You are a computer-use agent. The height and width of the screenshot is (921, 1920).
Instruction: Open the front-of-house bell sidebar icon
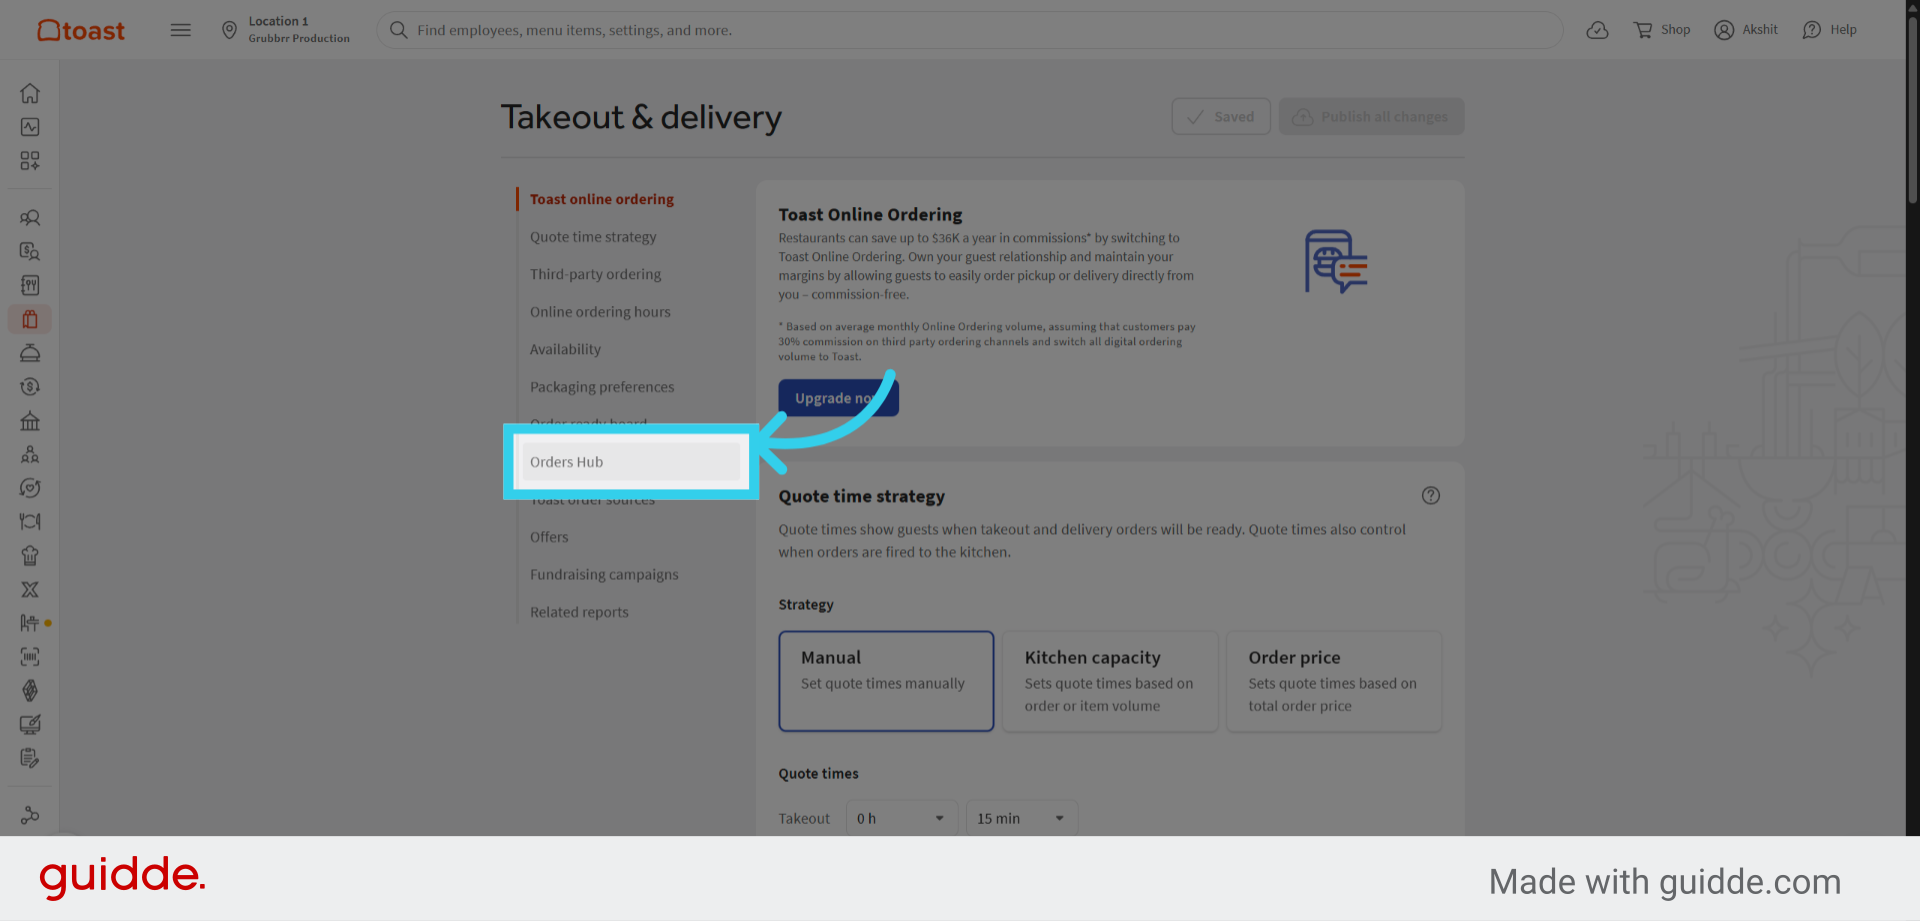[x=30, y=353]
